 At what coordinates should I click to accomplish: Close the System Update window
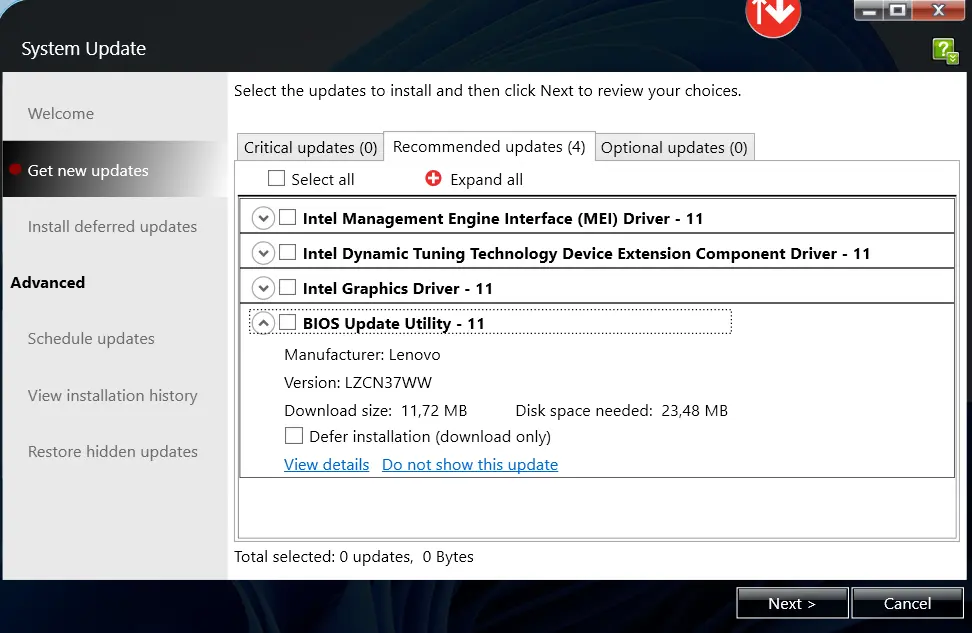pyautogui.click(x=939, y=10)
